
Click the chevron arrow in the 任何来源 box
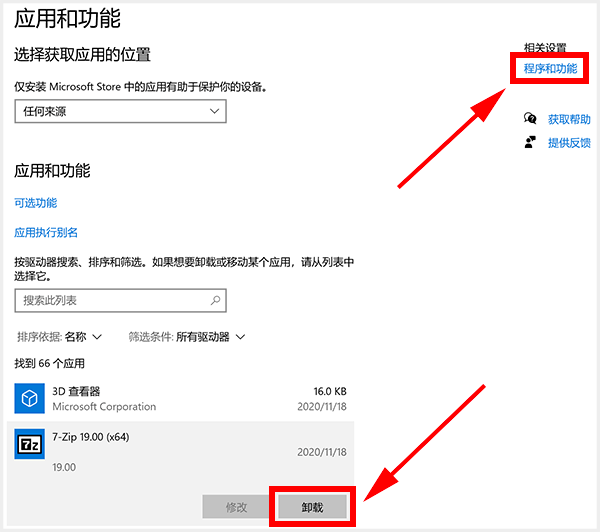(x=215, y=112)
